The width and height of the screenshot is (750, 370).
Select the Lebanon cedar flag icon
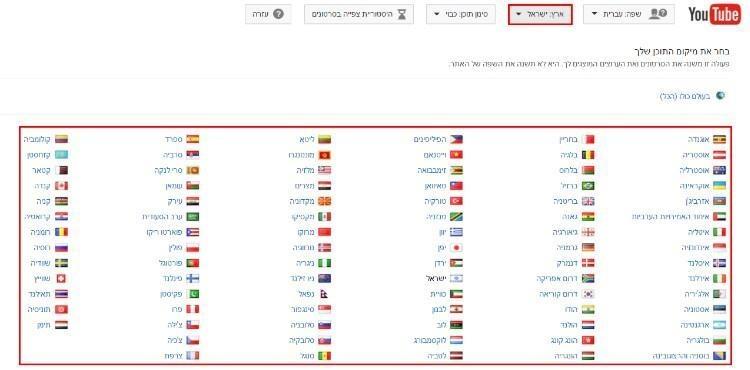tap(456, 309)
